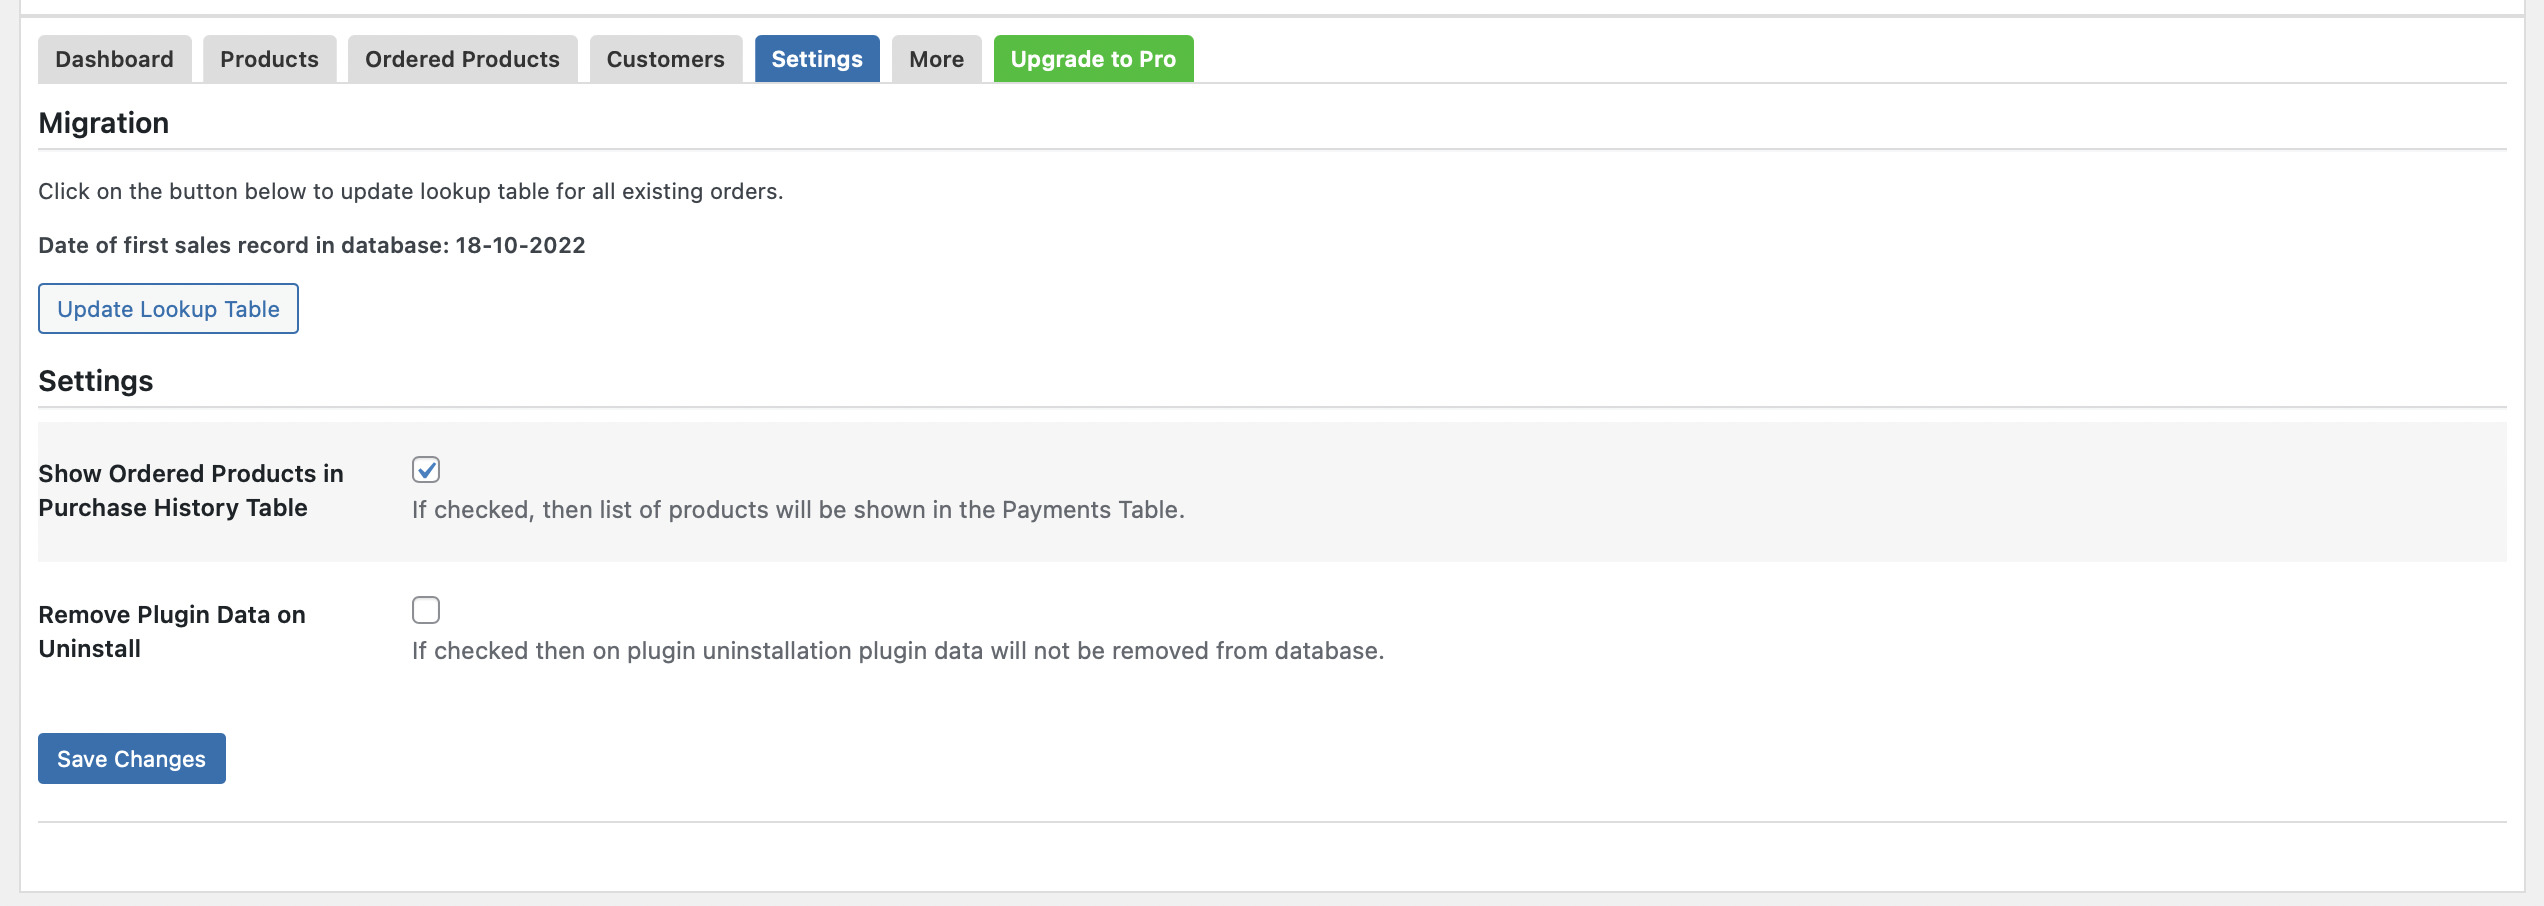
Task: Click the active Settings tab
Action: click(x=817, y=59)
